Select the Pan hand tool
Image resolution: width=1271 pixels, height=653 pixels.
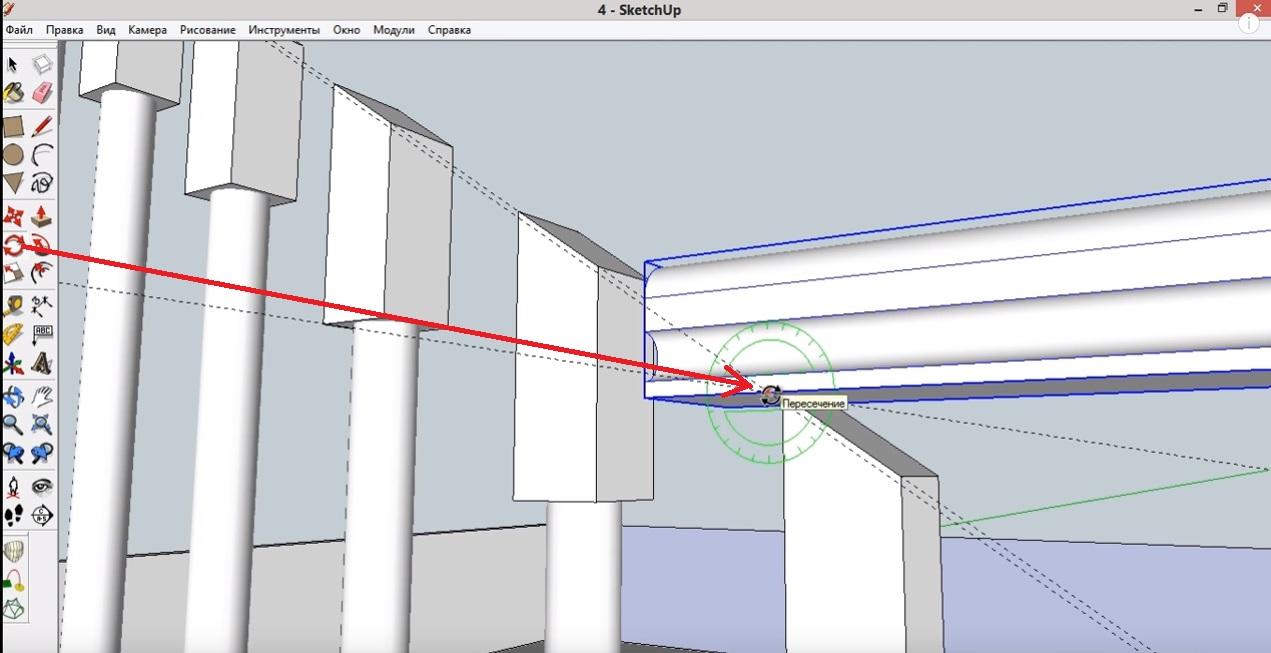click(x=42, y=396)
